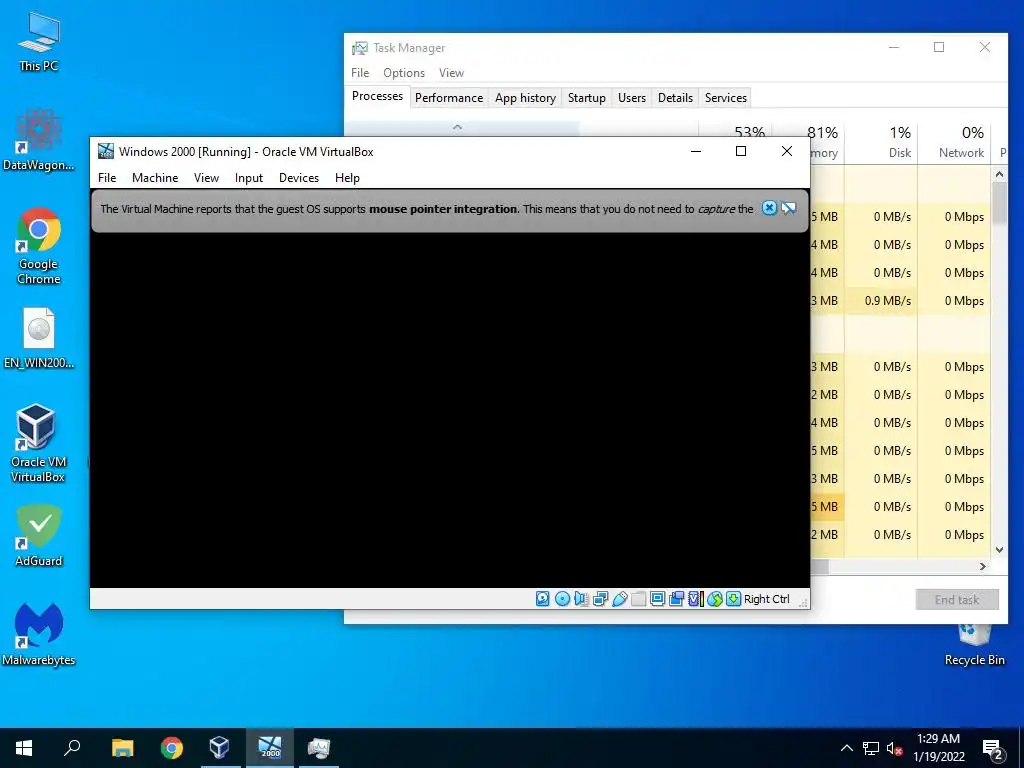This screenshot has width=1024, height=768.
Task: Select the EN_WIN200 ISO file on desktop
Action: pos(39,339)
